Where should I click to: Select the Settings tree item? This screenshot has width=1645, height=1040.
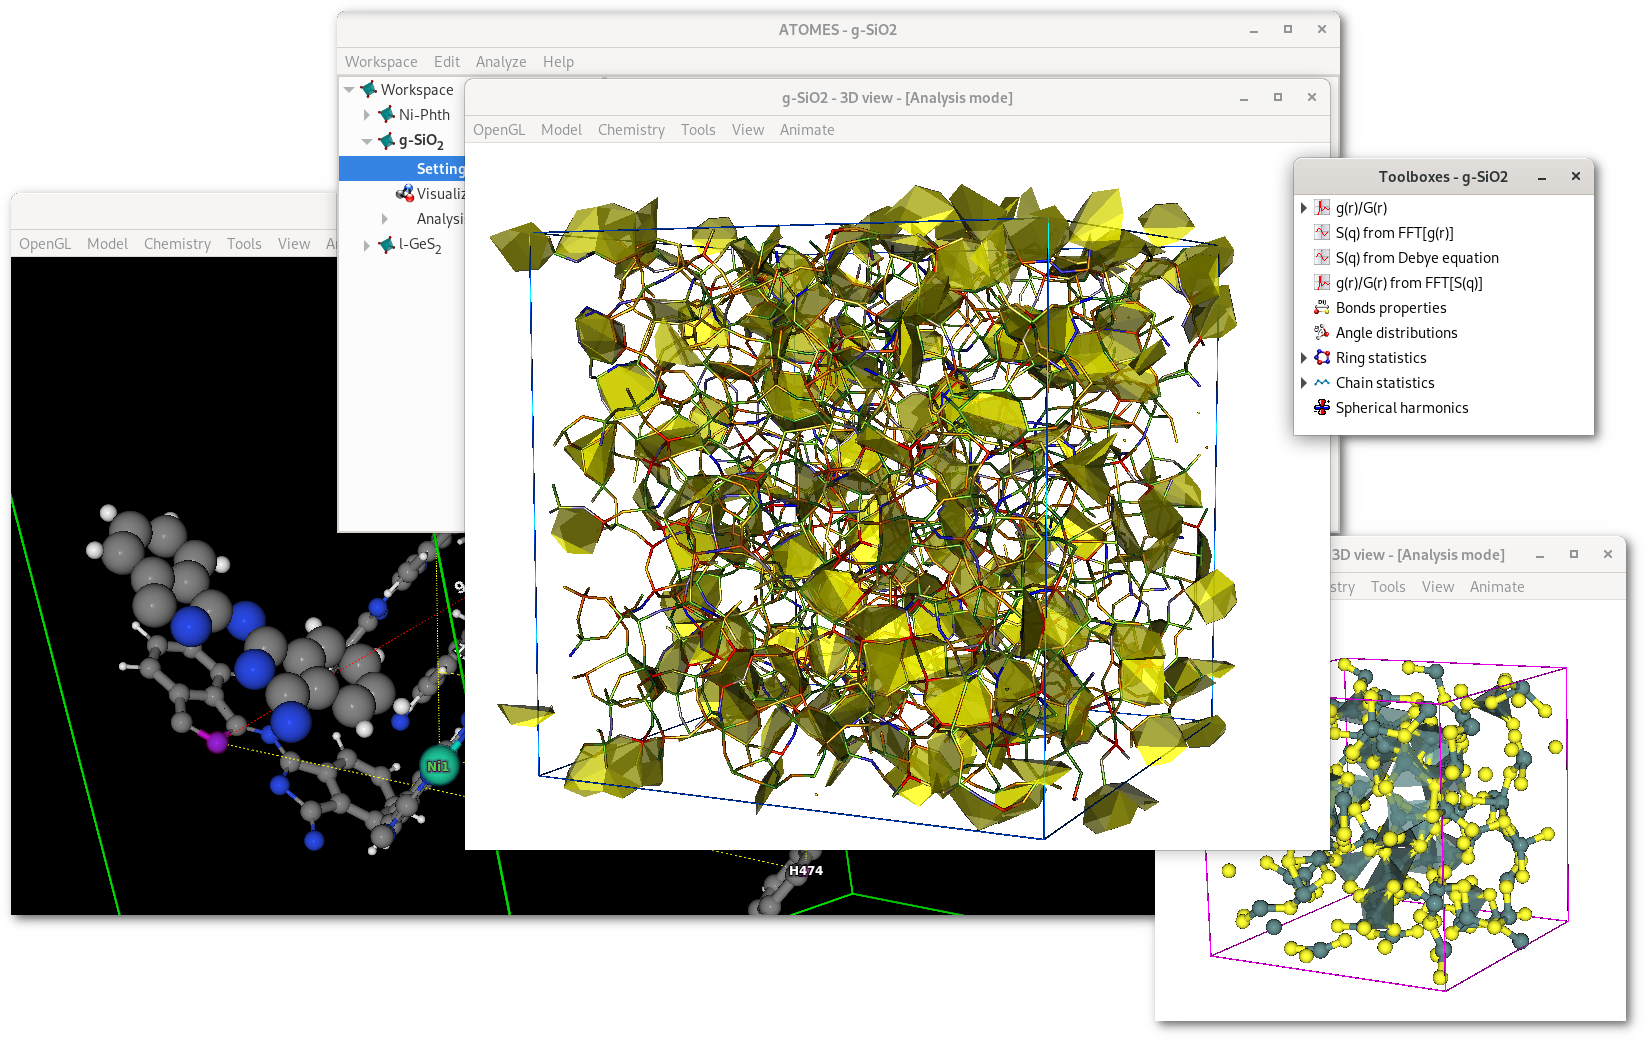pyautogui.click(x=440, y=169)
